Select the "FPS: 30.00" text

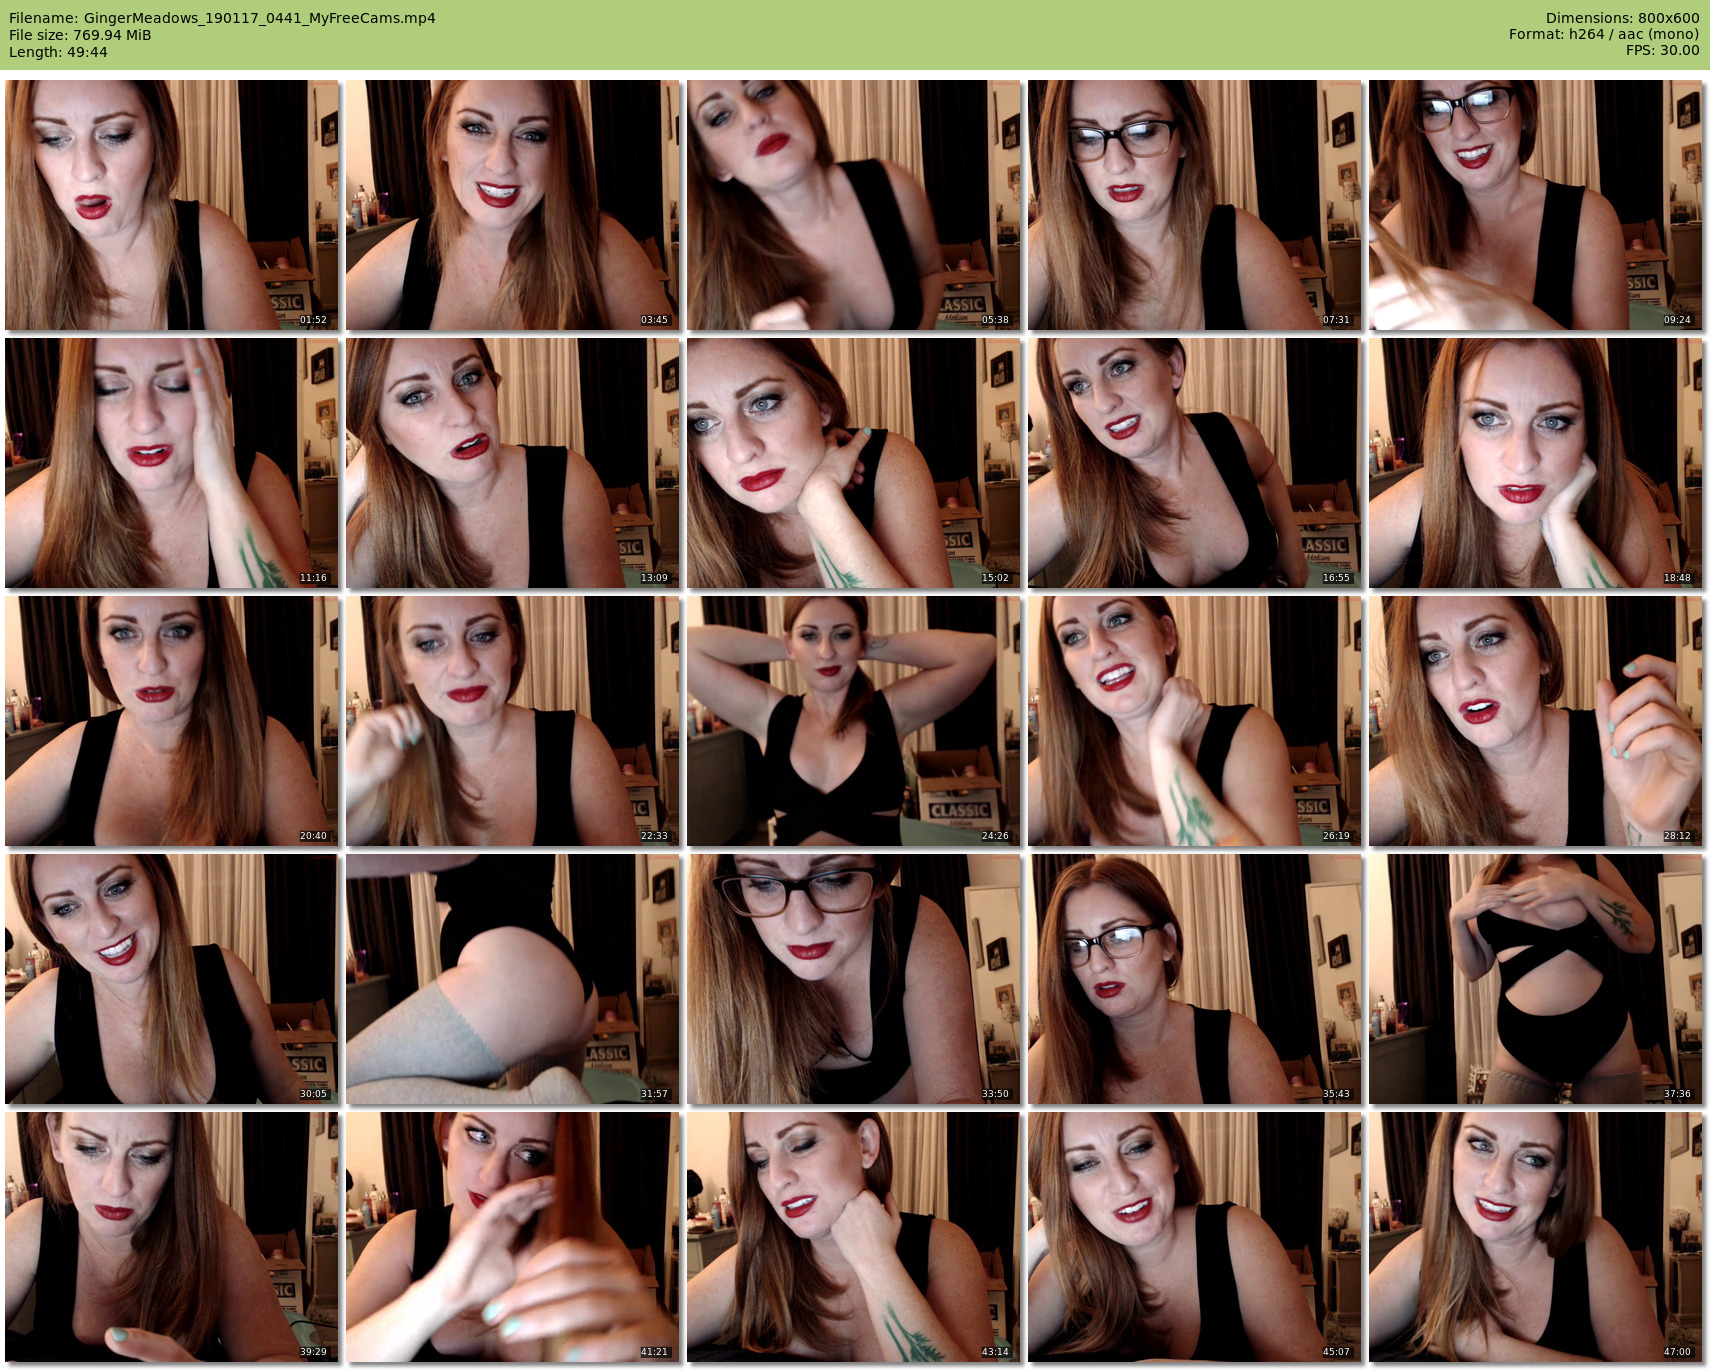[x=1662, y=50]
